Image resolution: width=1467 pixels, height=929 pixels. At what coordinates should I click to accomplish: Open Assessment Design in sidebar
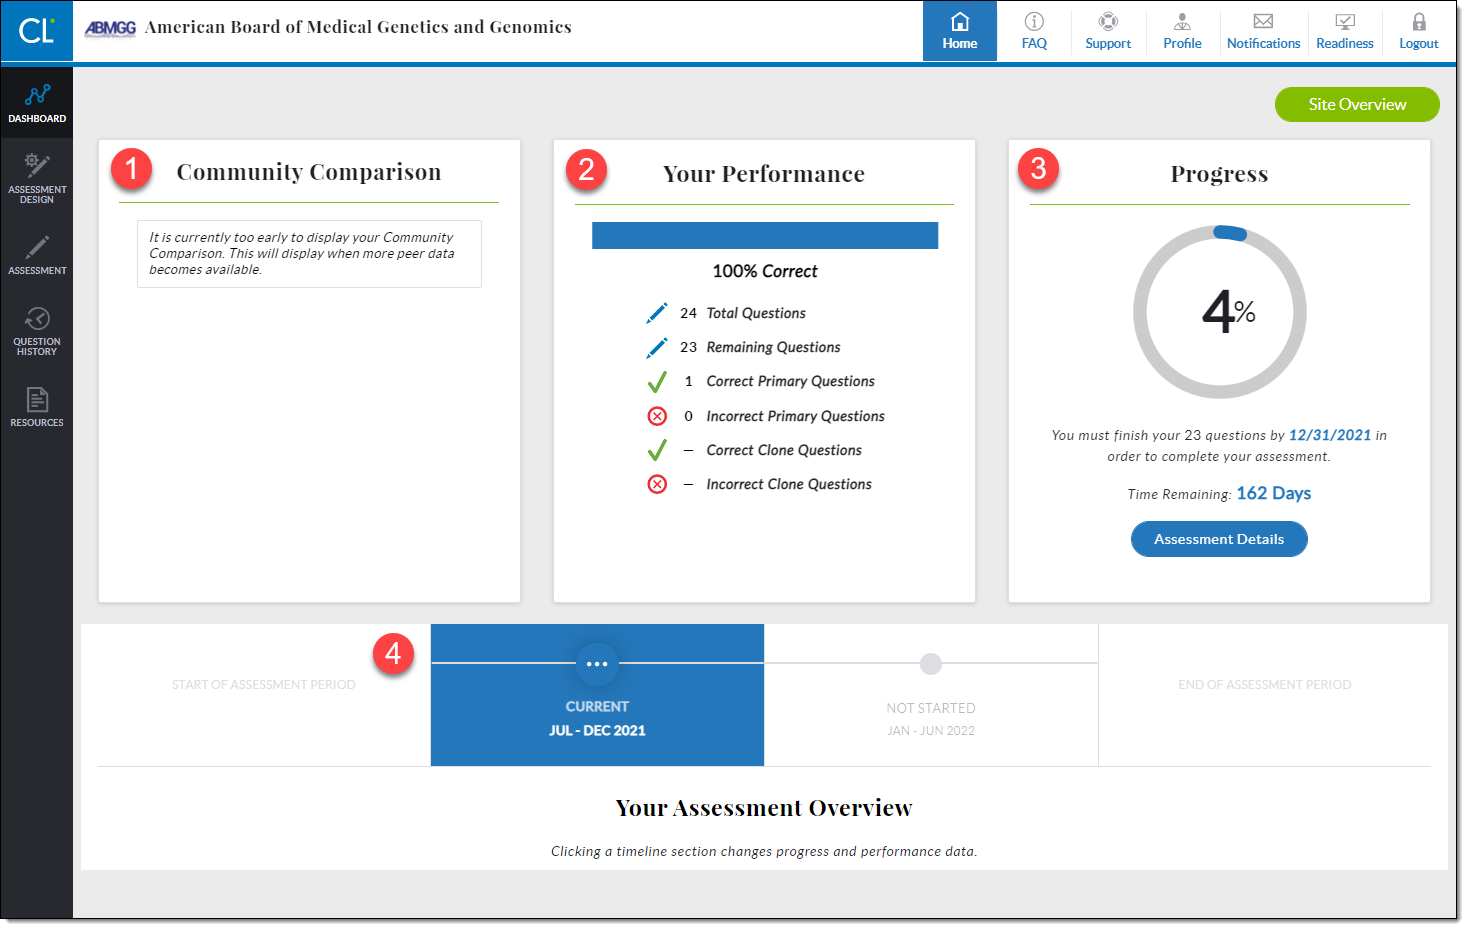[37, 179]
